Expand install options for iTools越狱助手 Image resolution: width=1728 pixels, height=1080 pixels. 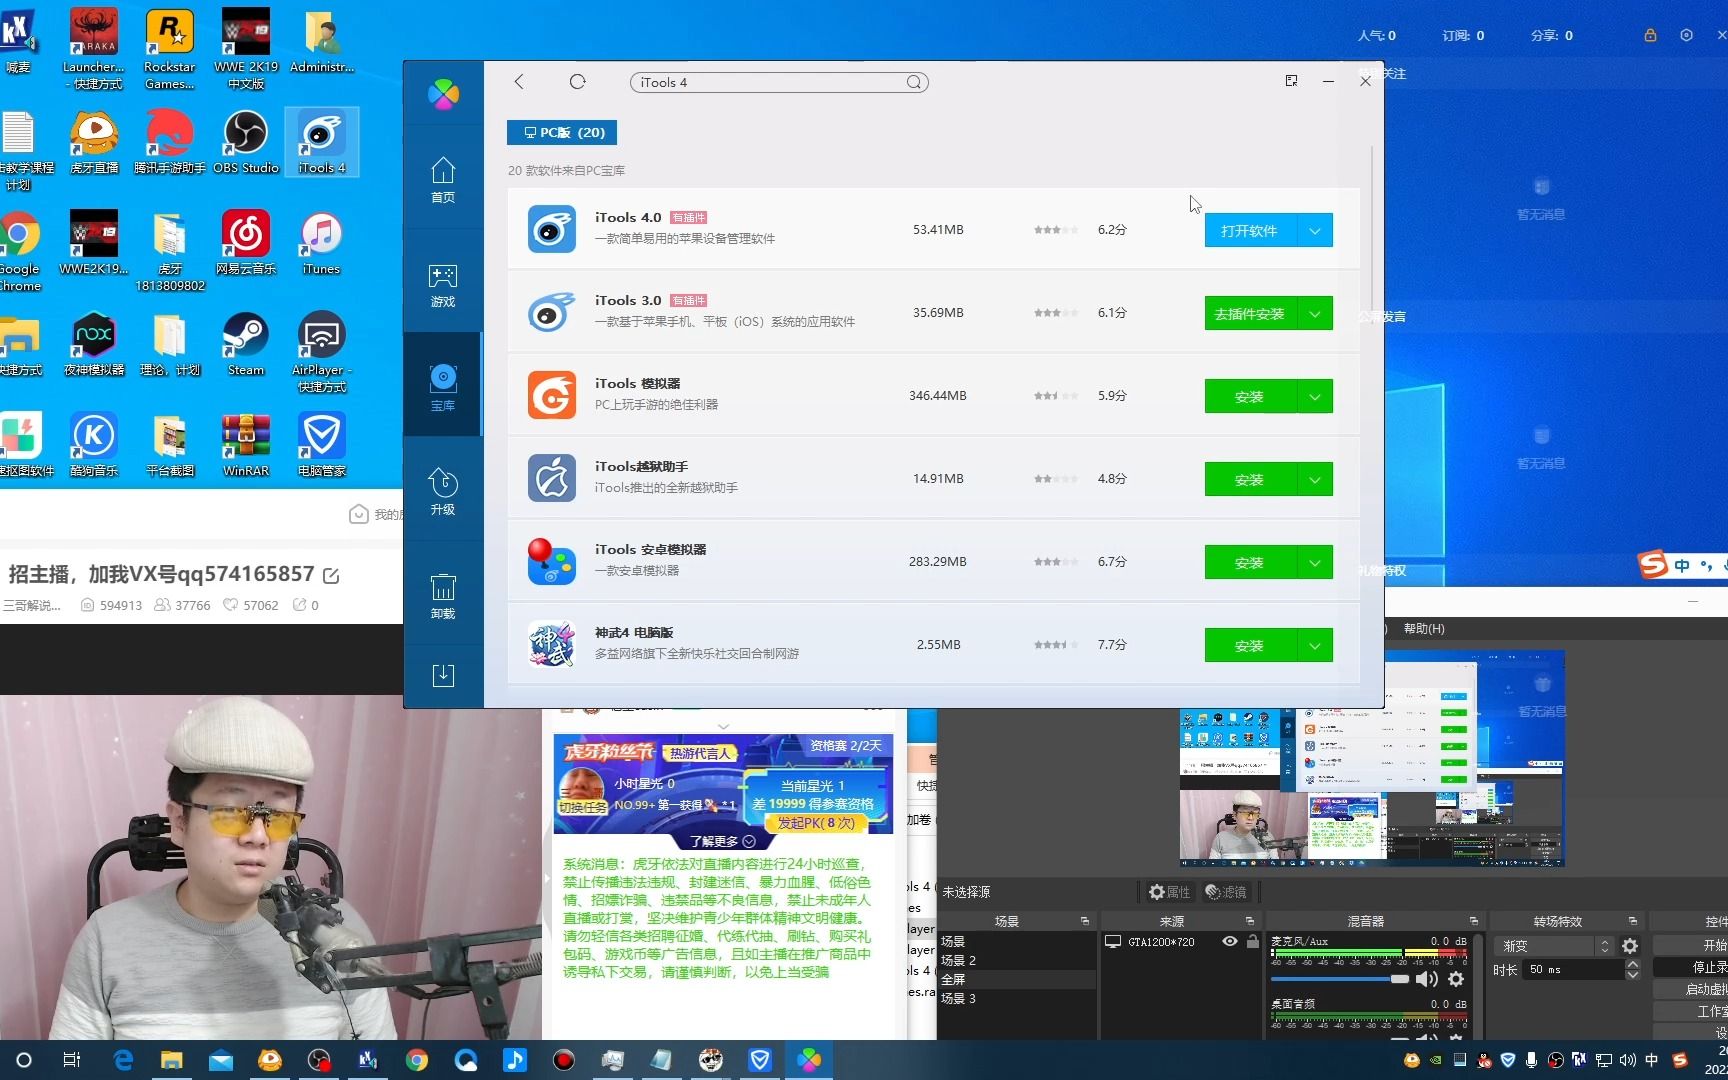[1315, 479]
